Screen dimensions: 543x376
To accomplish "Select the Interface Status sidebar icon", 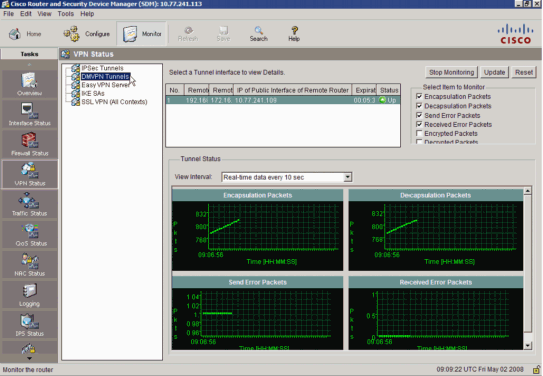I will [29, 114].
